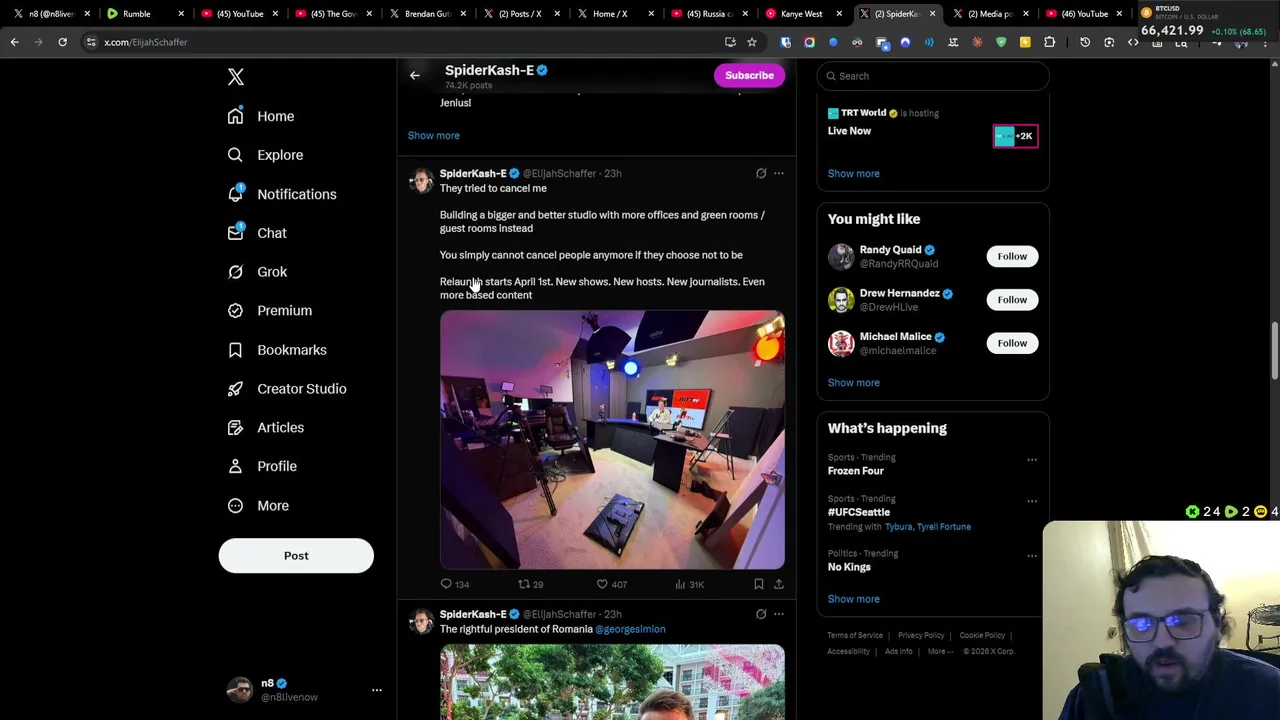Show more under You might like

(853, 382)
